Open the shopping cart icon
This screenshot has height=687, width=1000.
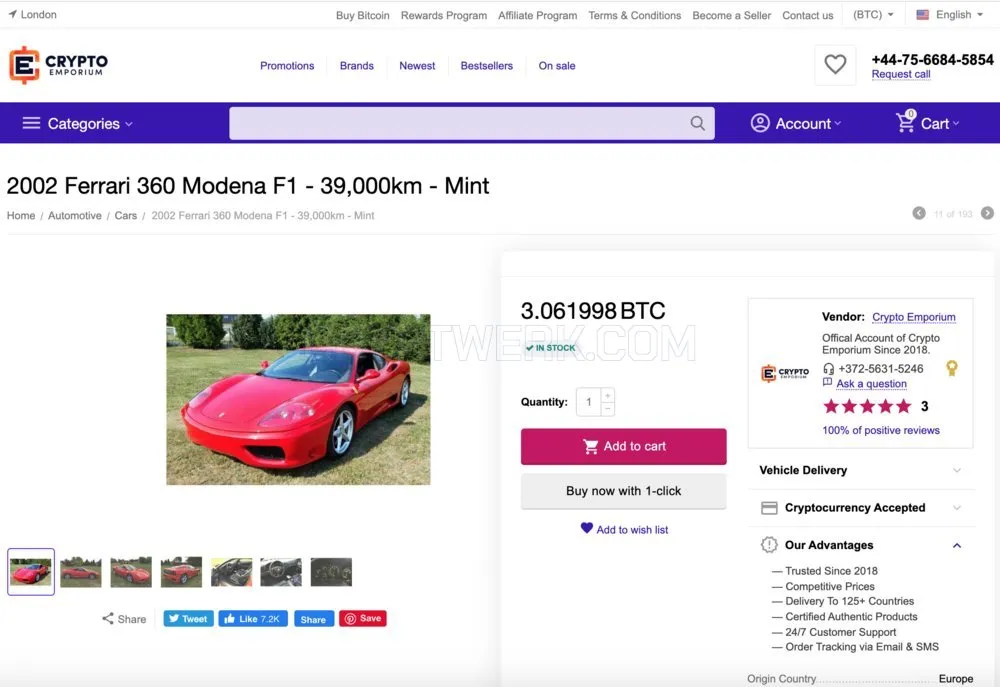pos(906,121)
